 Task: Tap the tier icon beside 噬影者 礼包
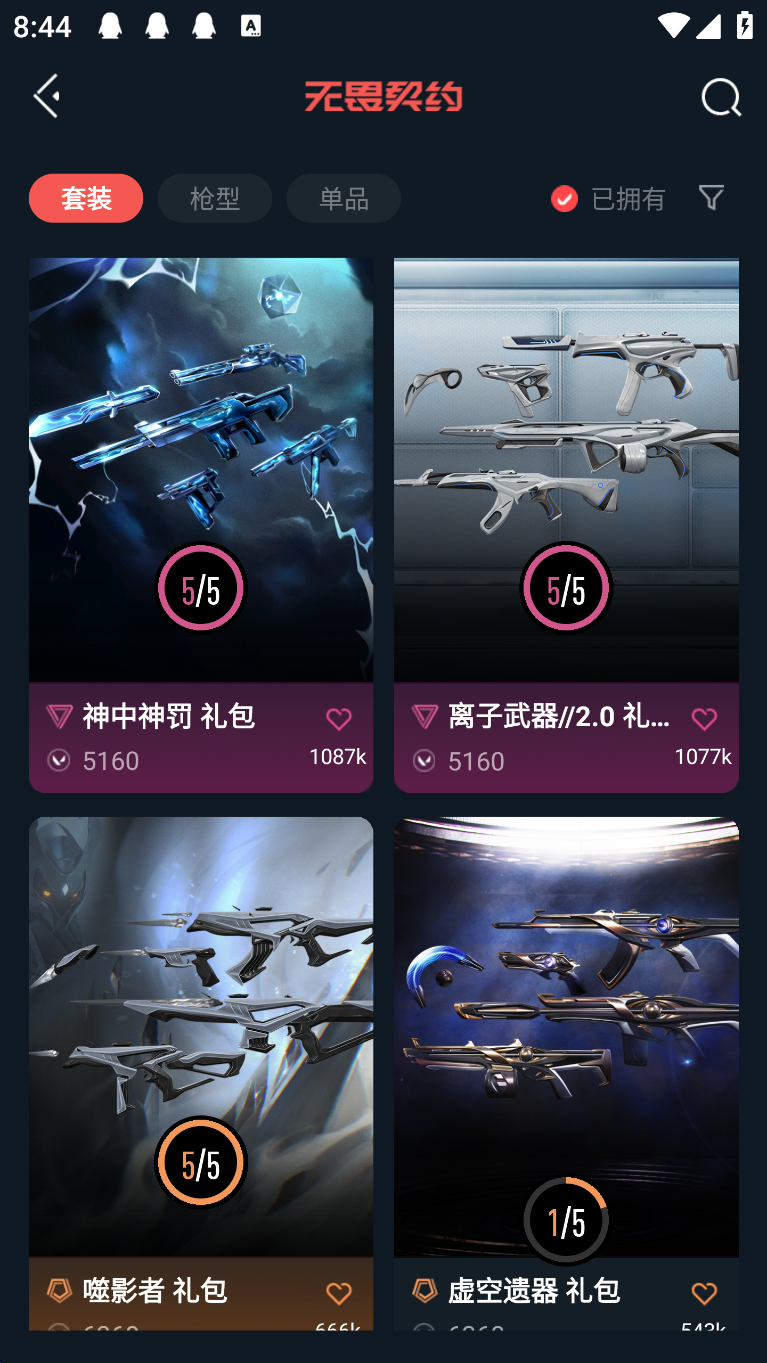click(59, 1290)
